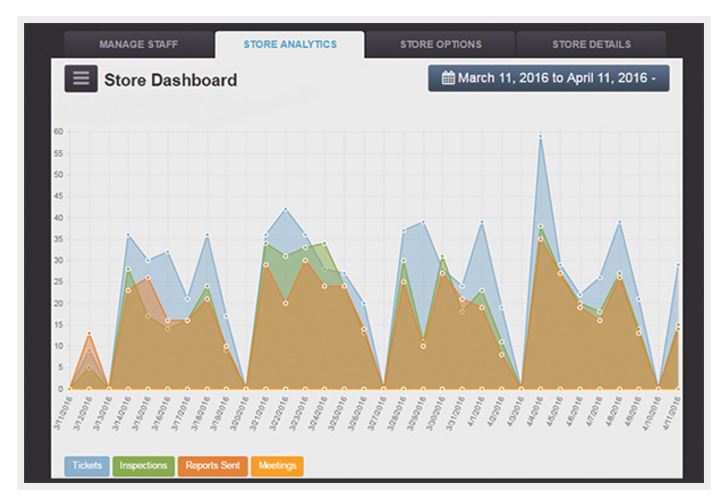This screenshot has width=715, height=503.
Task: Toggle the Inspections series in the legend
Action: click(x=143, y=466)
